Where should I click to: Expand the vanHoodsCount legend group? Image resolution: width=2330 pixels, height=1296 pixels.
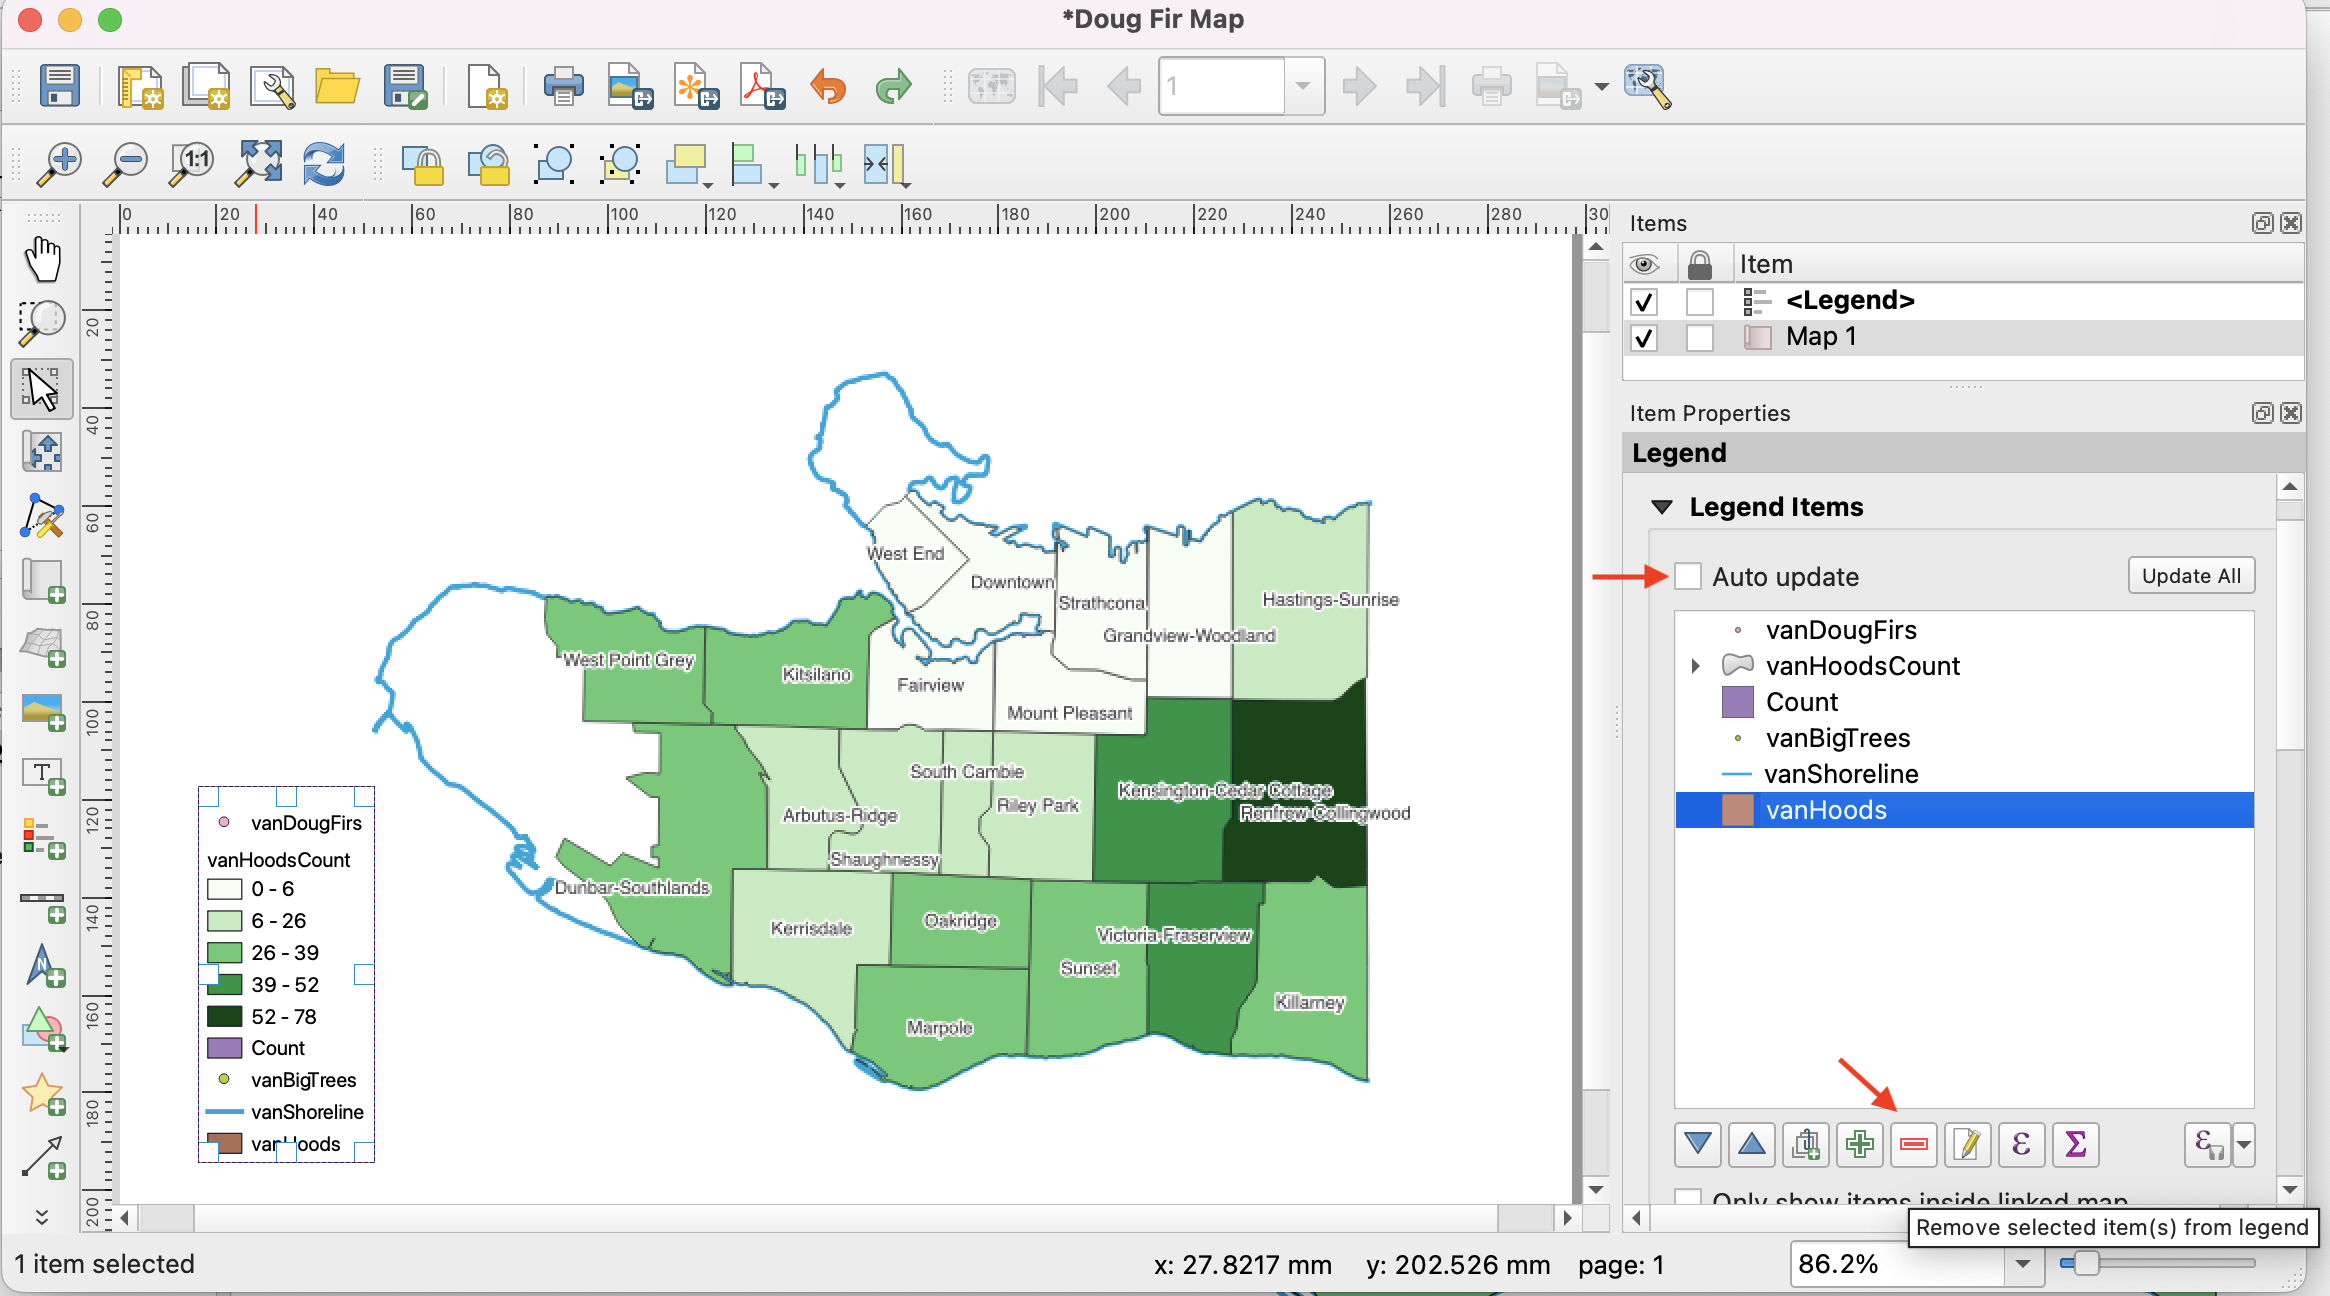pyautogui.click(x=1695, y=666)
